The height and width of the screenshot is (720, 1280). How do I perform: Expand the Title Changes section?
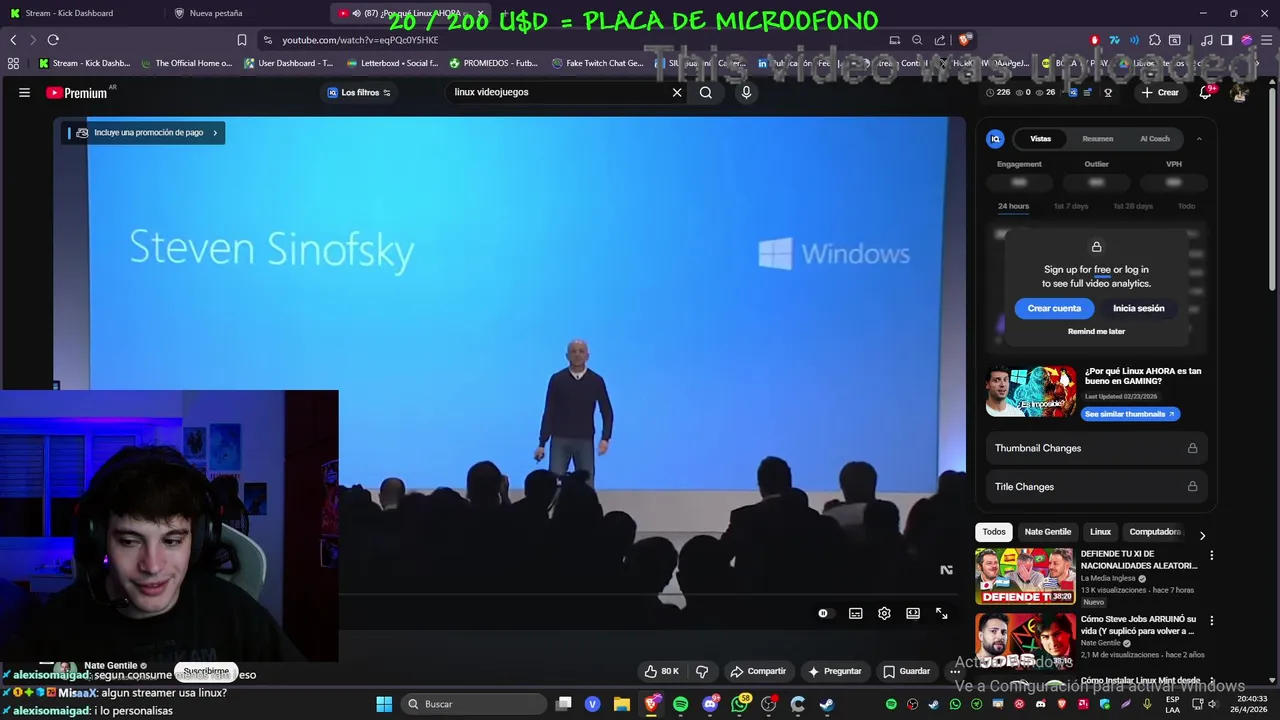click(1096, 487)
